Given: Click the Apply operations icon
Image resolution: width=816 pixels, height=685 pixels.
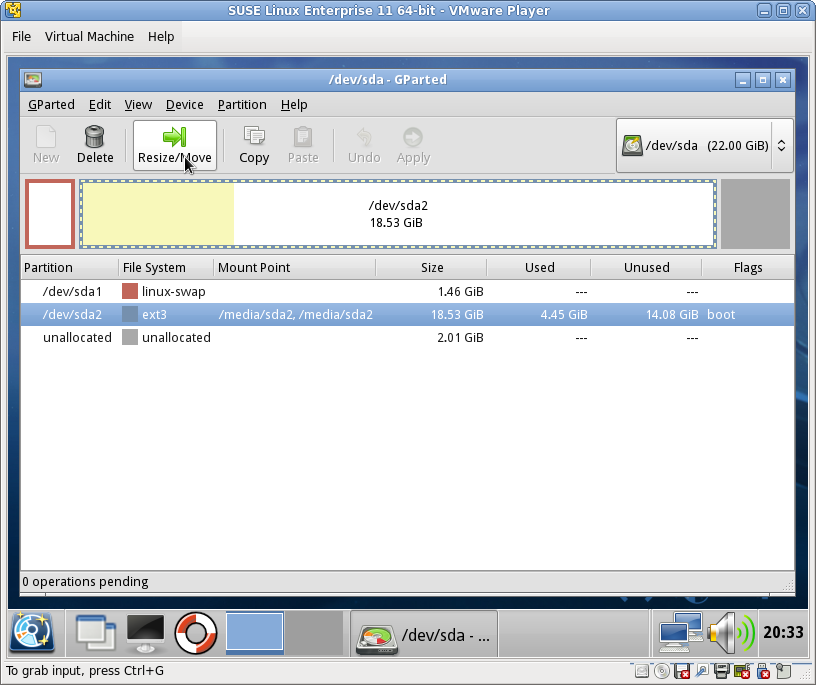Looking at the screenshot, I should (x=413, y=137).
